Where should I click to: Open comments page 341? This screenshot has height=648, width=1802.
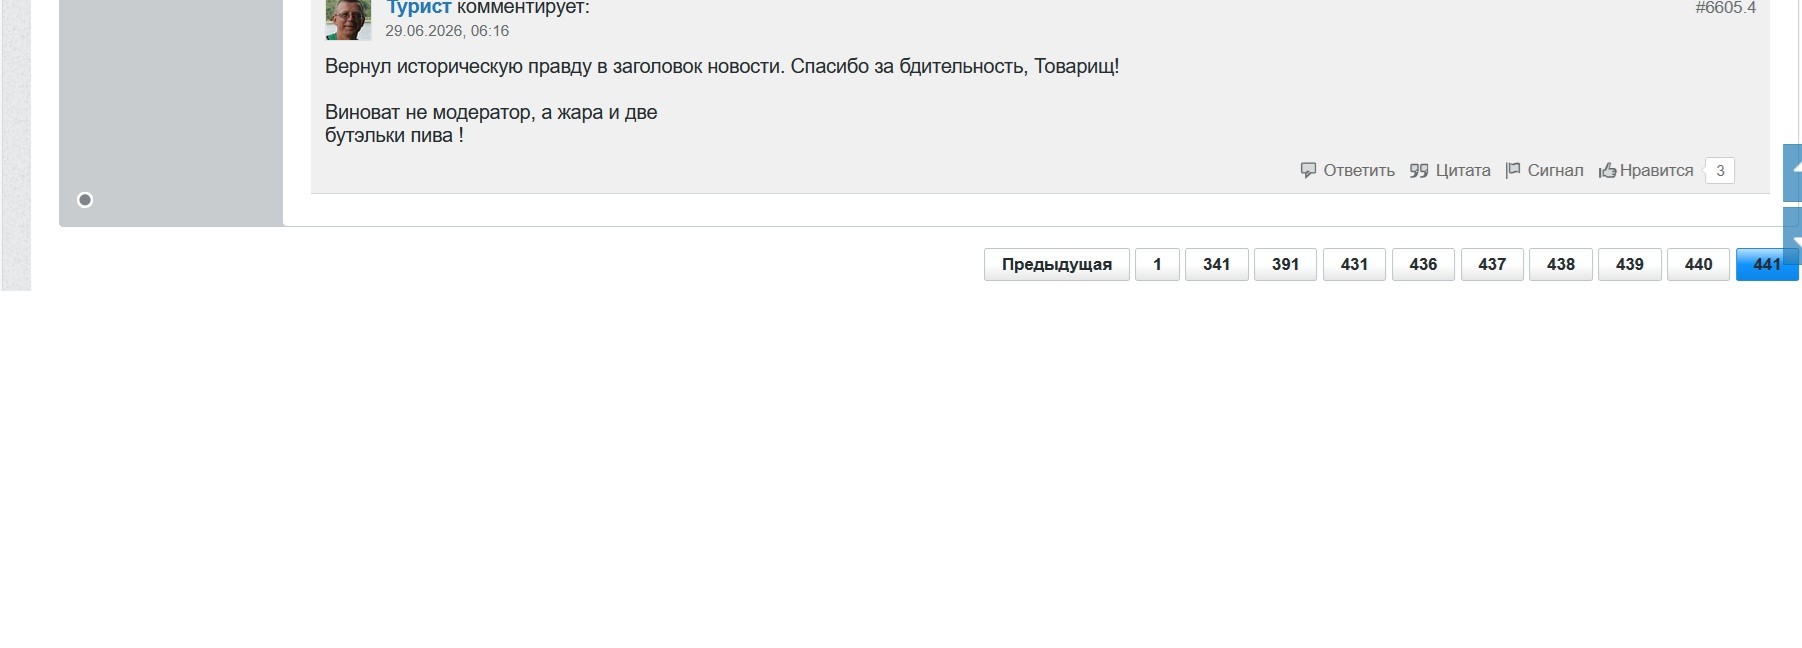pos(1217,265)
